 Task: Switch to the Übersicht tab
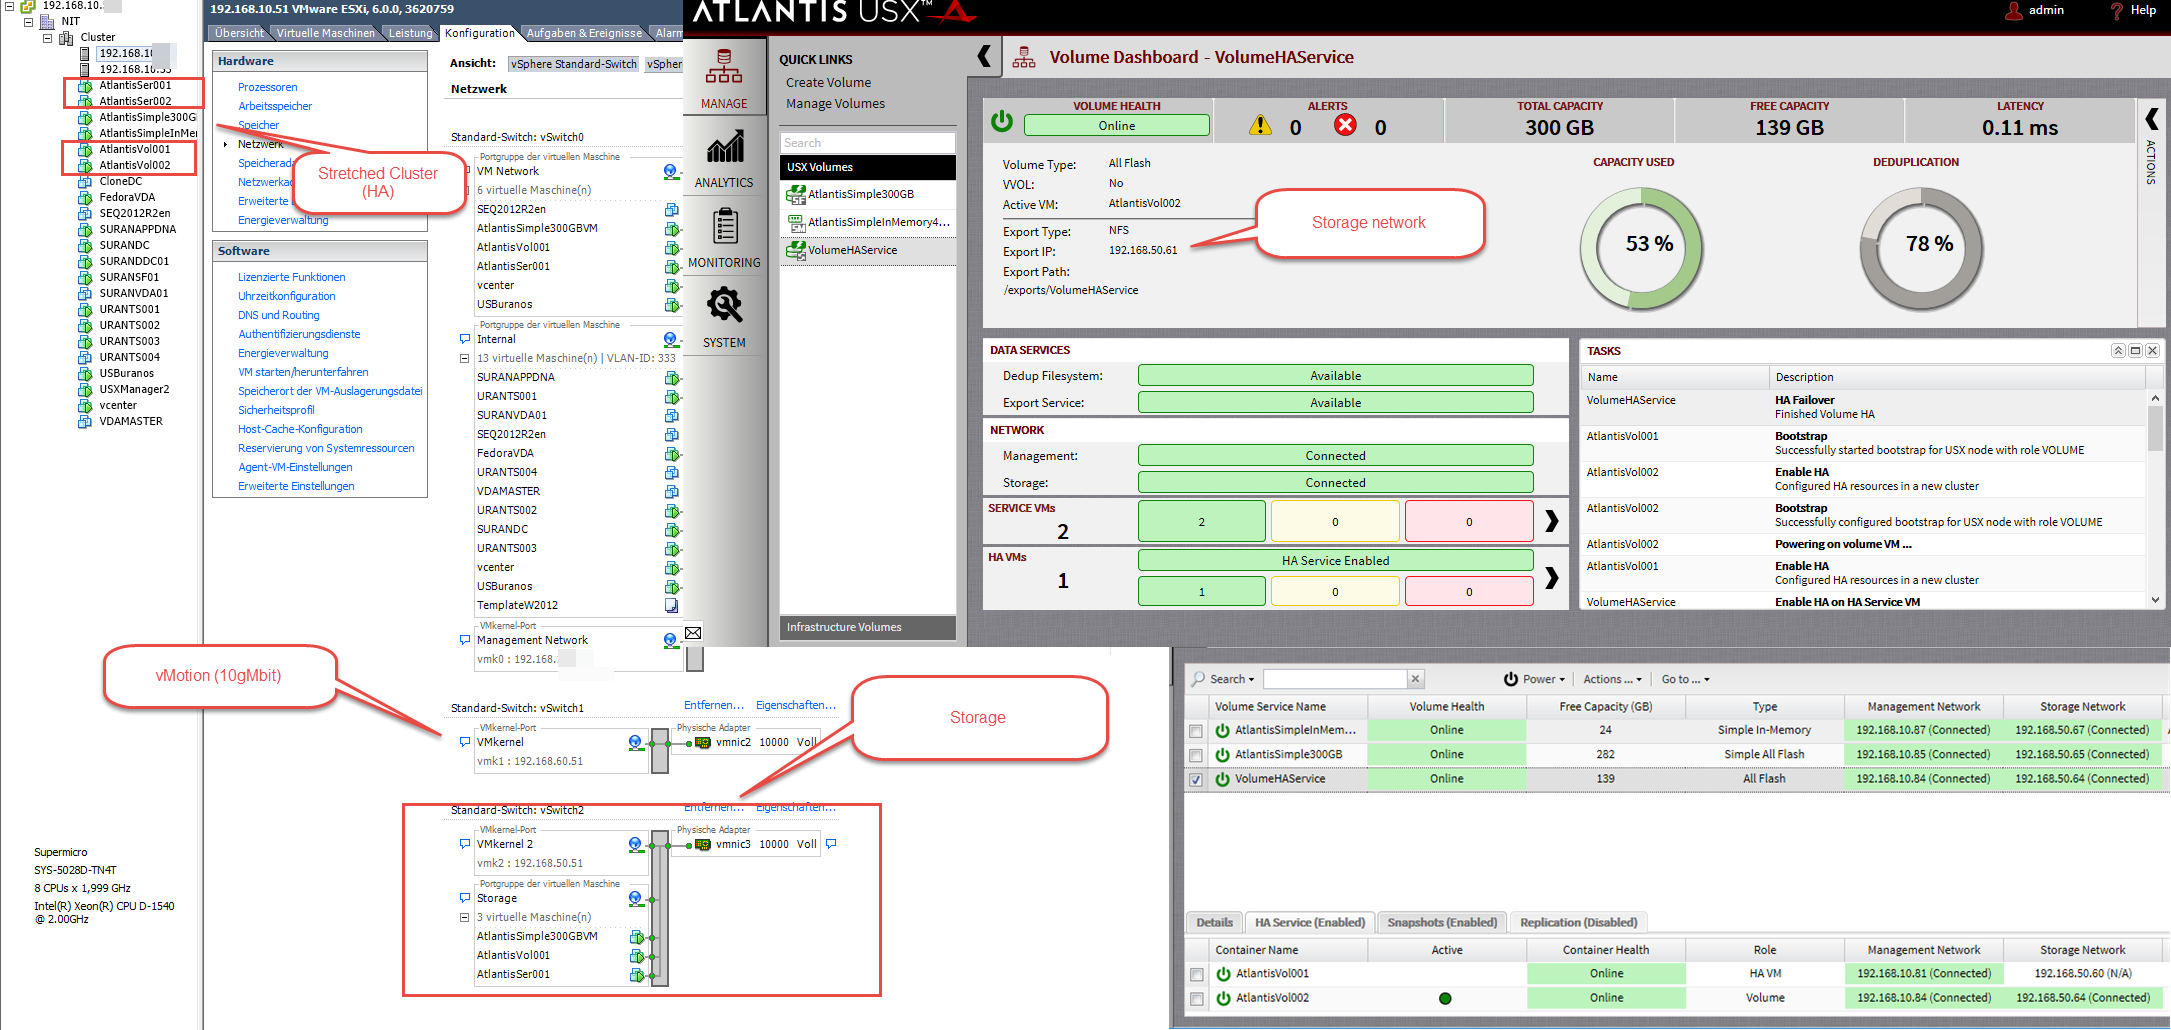point(239,33)
